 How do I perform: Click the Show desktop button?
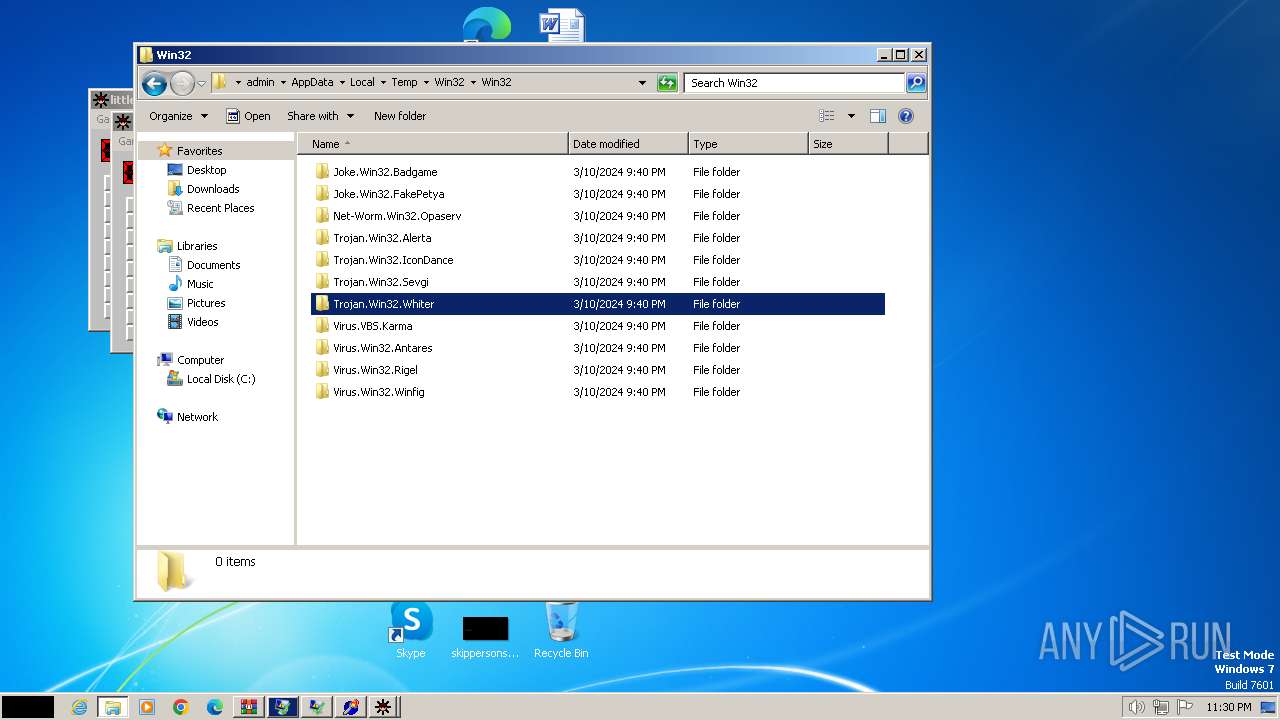pos(1269,707)
